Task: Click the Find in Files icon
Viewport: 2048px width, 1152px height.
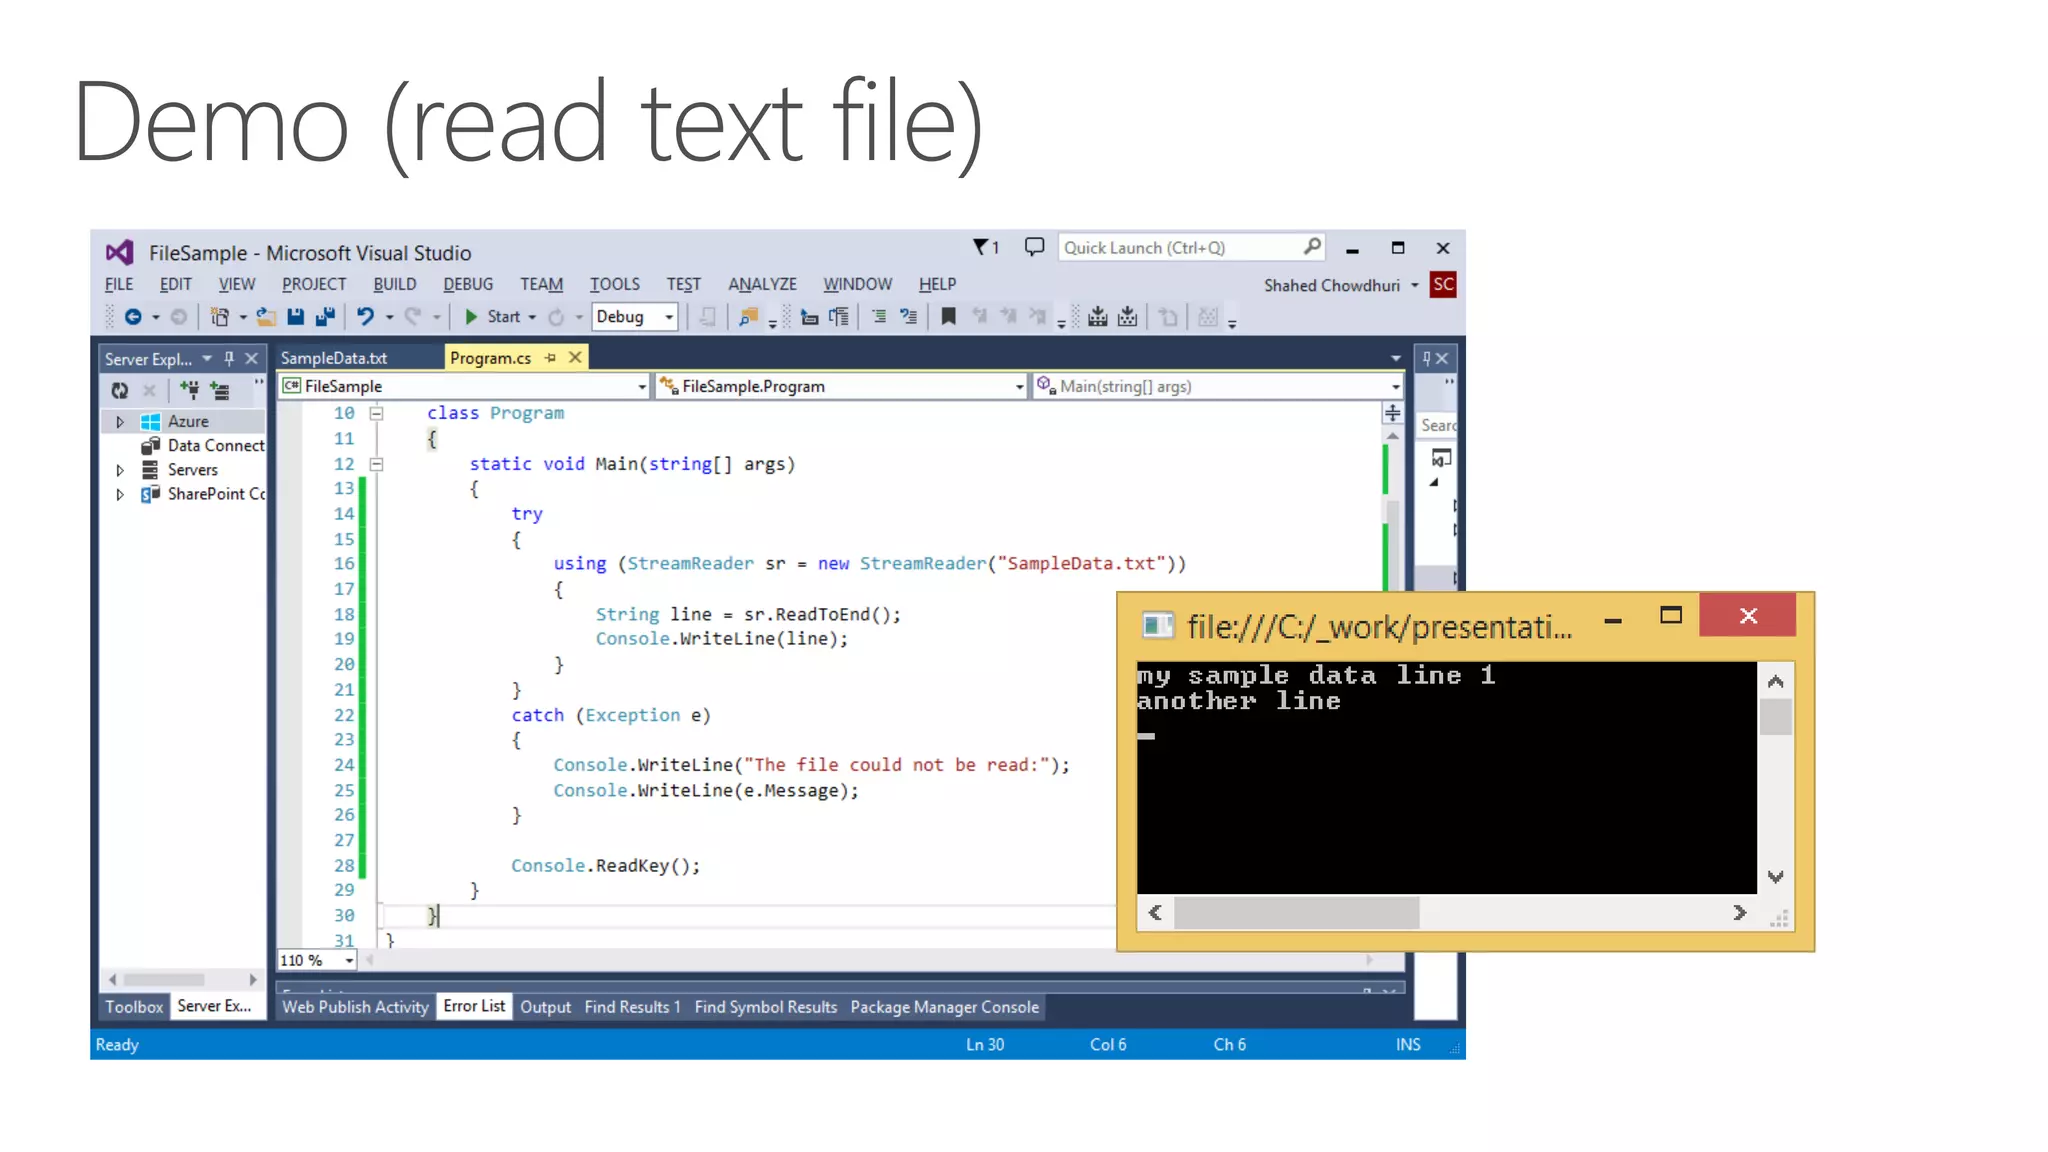Action: point(748,317)
